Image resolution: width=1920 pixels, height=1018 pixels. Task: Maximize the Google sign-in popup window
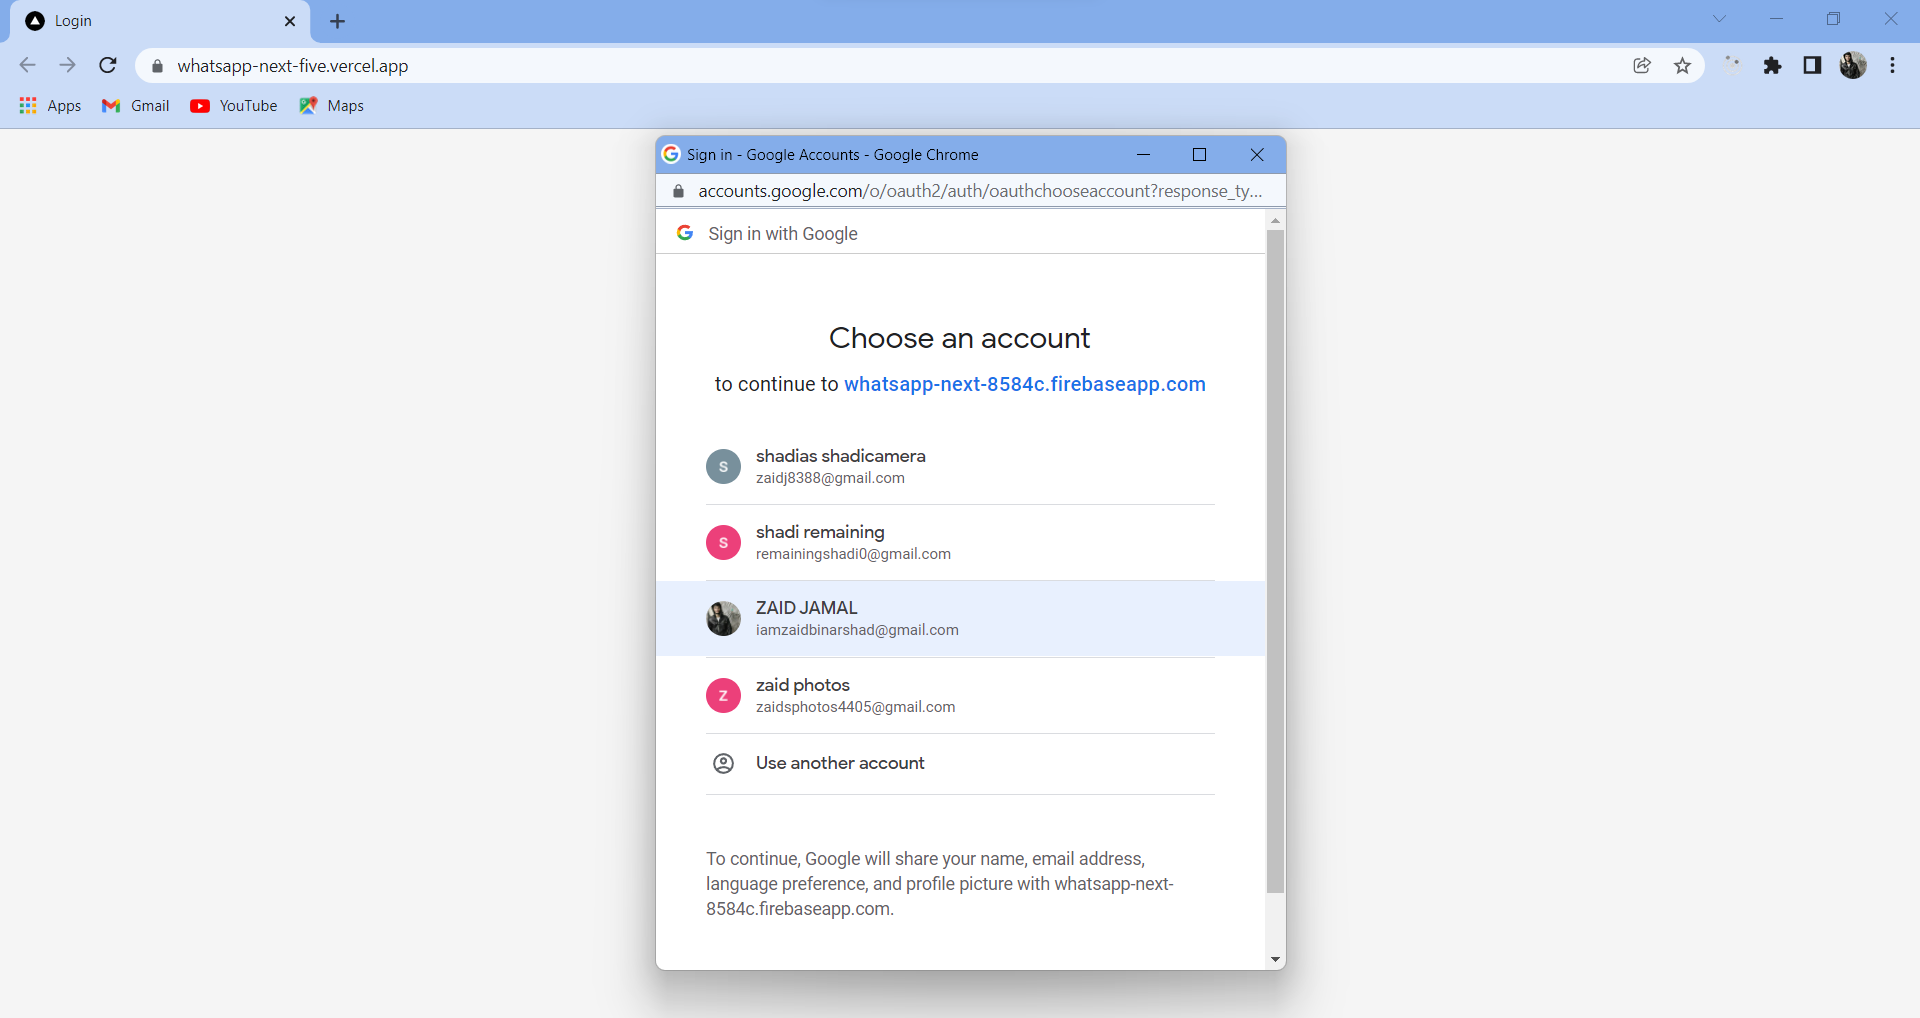(x=1200, y=155)
